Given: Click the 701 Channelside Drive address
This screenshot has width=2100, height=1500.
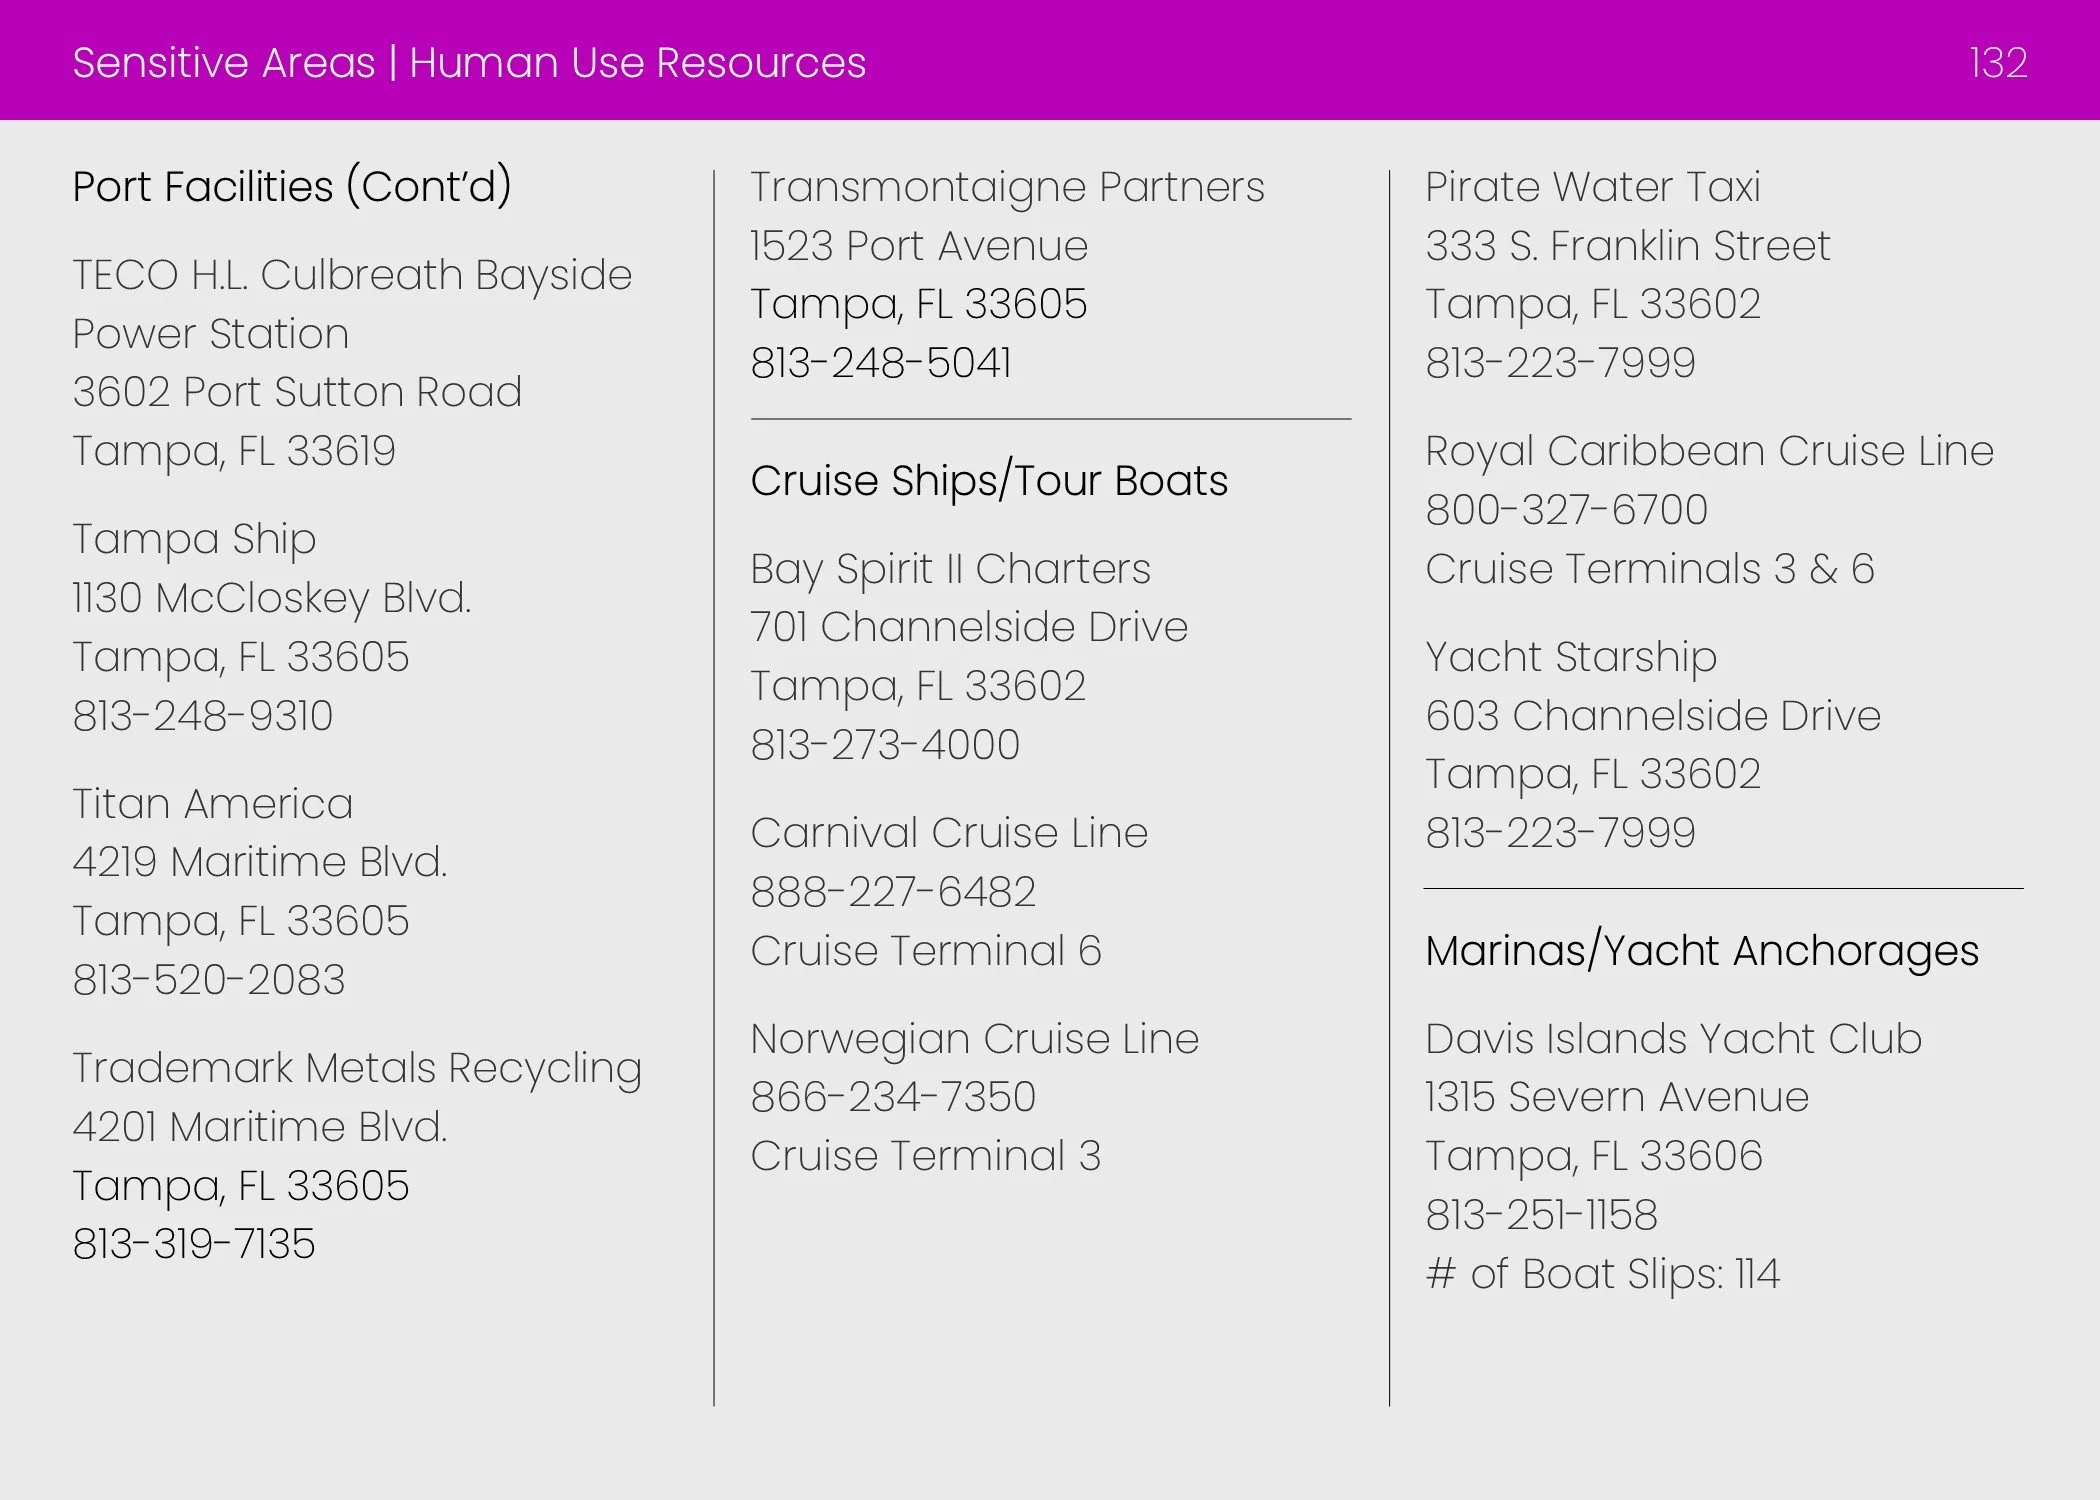Looking at the screenshot, I should 968,627.
